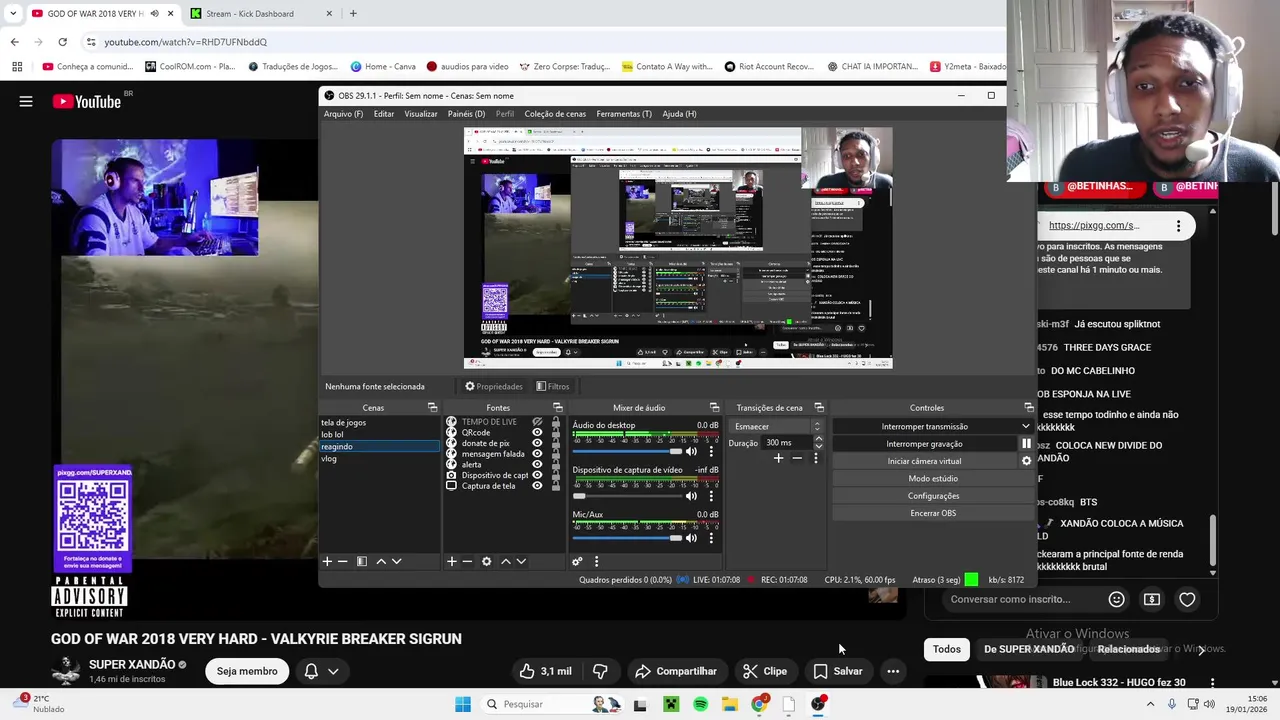
Task: Show hidden system tray icons
Action: 1150,704
